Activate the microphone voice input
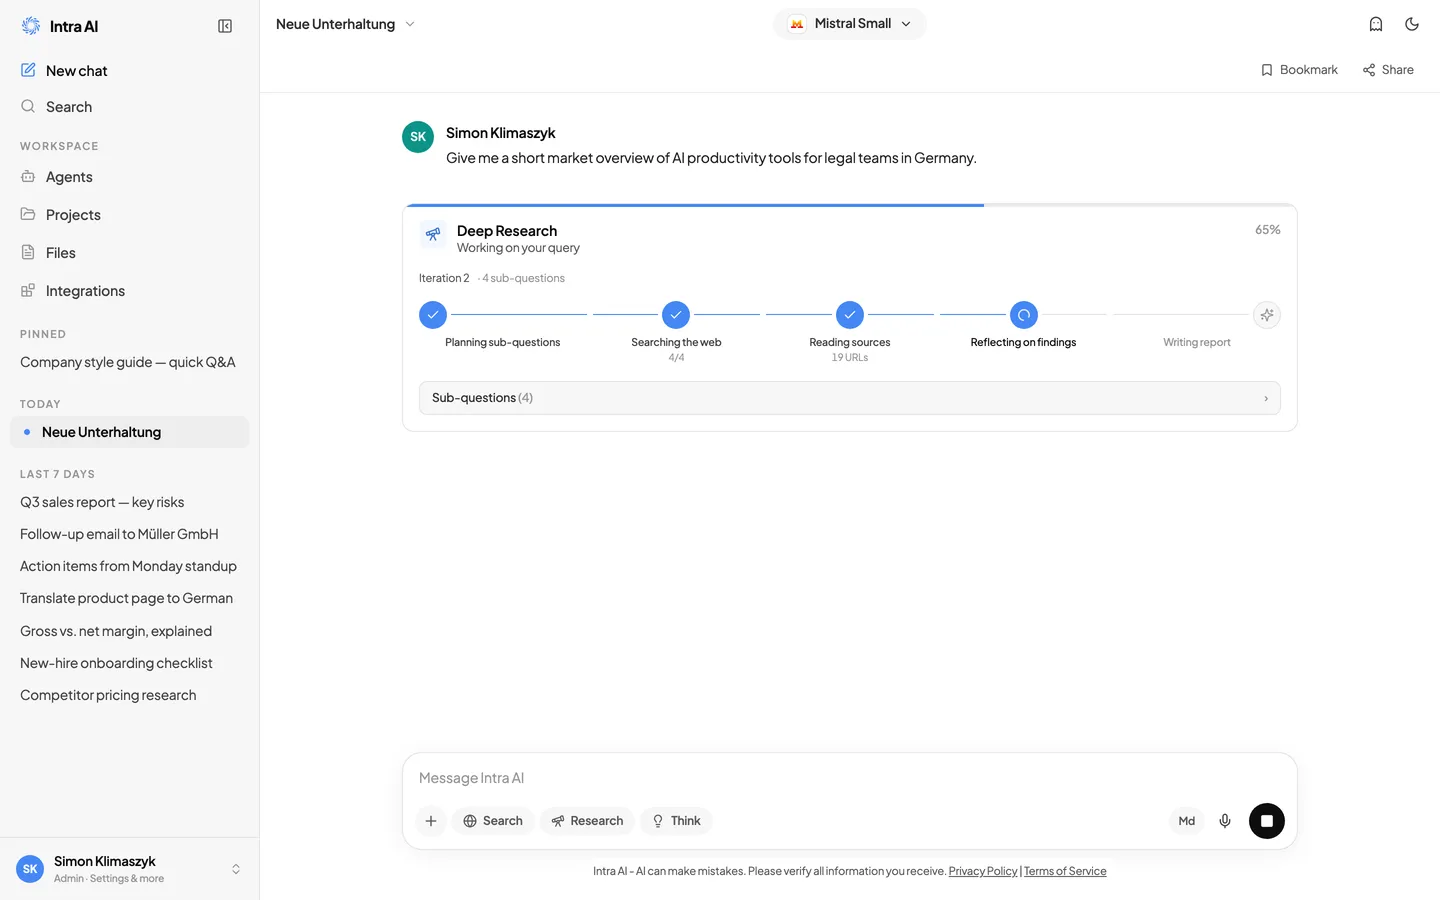This screenshot has width=1440, height=900. click(x=1225, y=821)
